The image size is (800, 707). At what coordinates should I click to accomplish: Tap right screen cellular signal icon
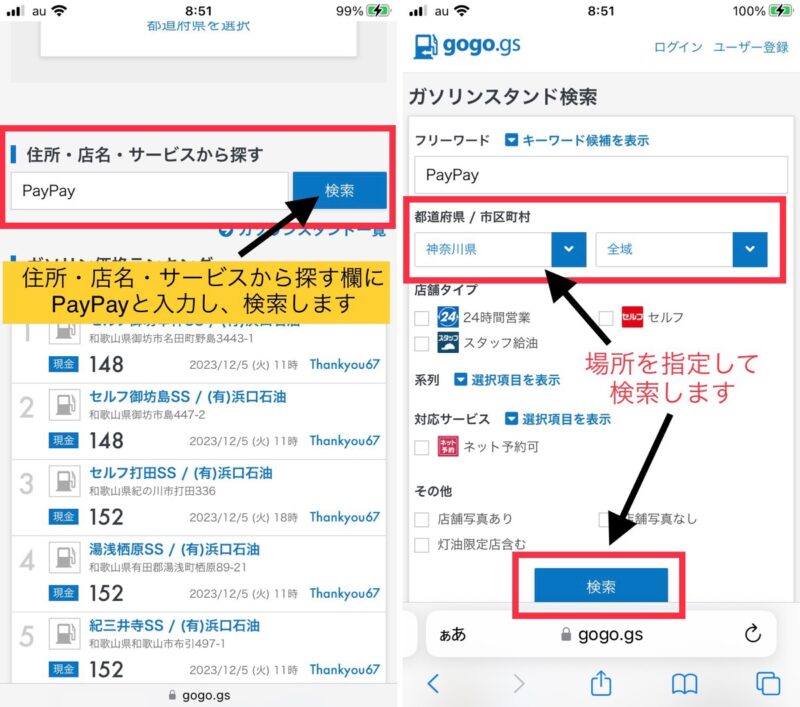click(417, 11)
